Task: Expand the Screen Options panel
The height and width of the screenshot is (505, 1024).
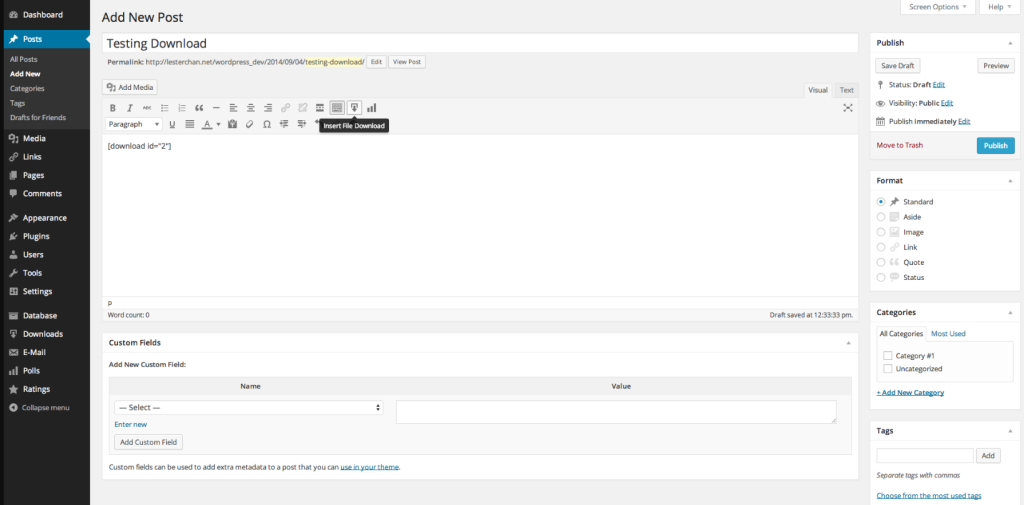Action: pos(938,7)
